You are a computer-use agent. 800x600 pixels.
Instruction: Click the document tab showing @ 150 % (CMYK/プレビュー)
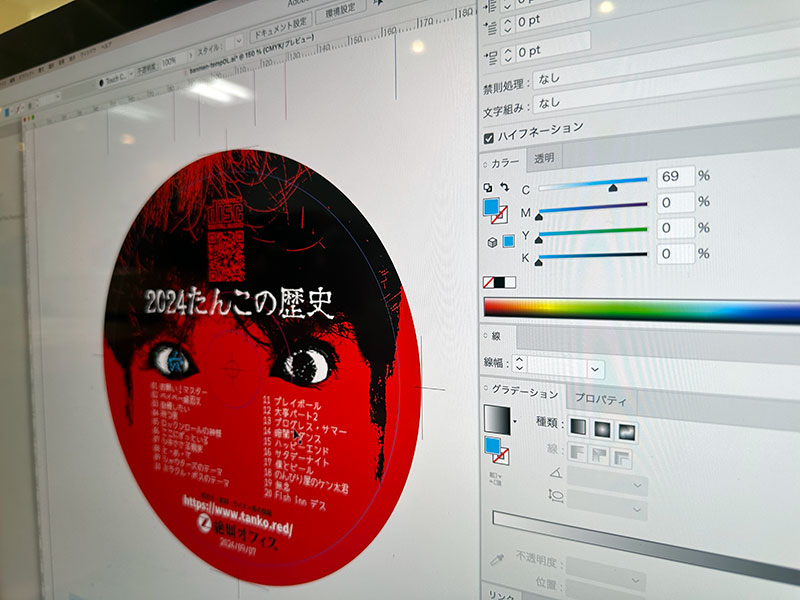tap(250, 55)
